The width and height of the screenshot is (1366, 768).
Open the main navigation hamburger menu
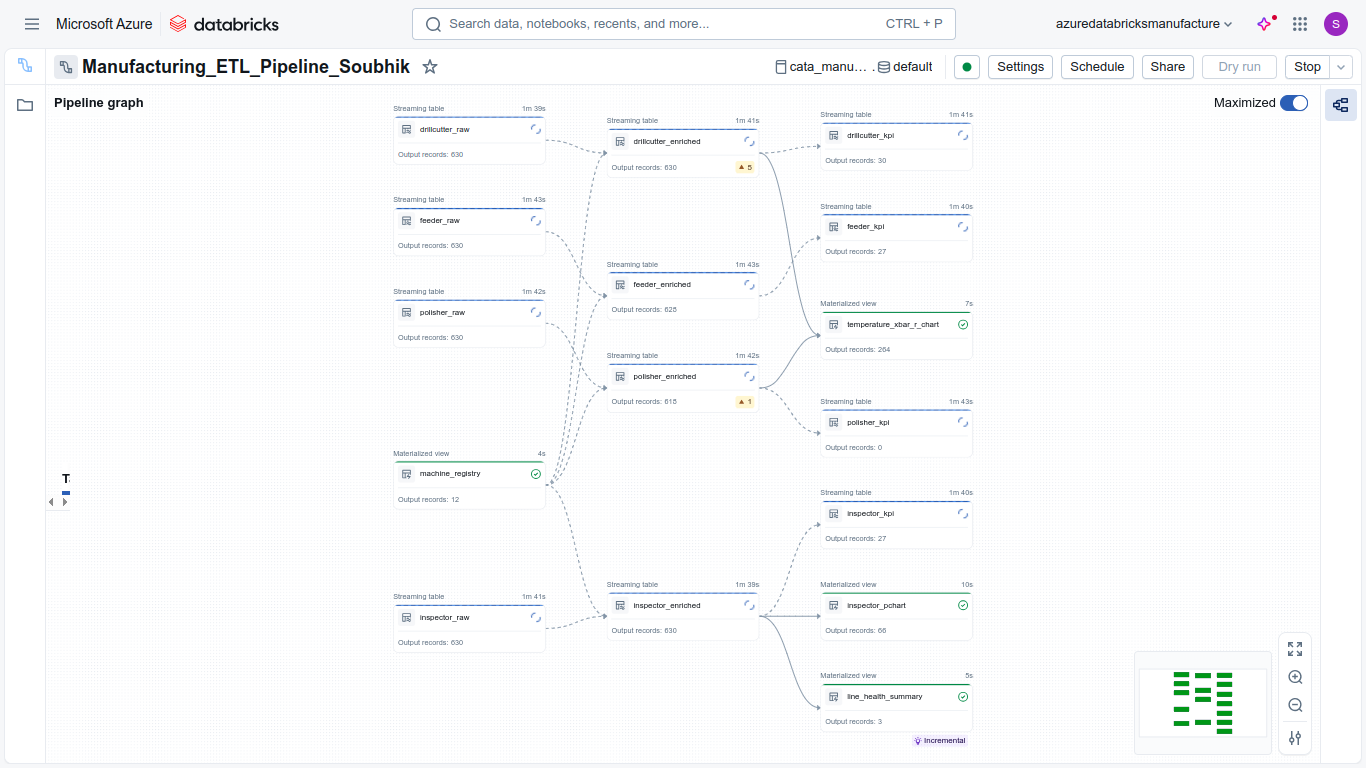click(x=31, y=23)
